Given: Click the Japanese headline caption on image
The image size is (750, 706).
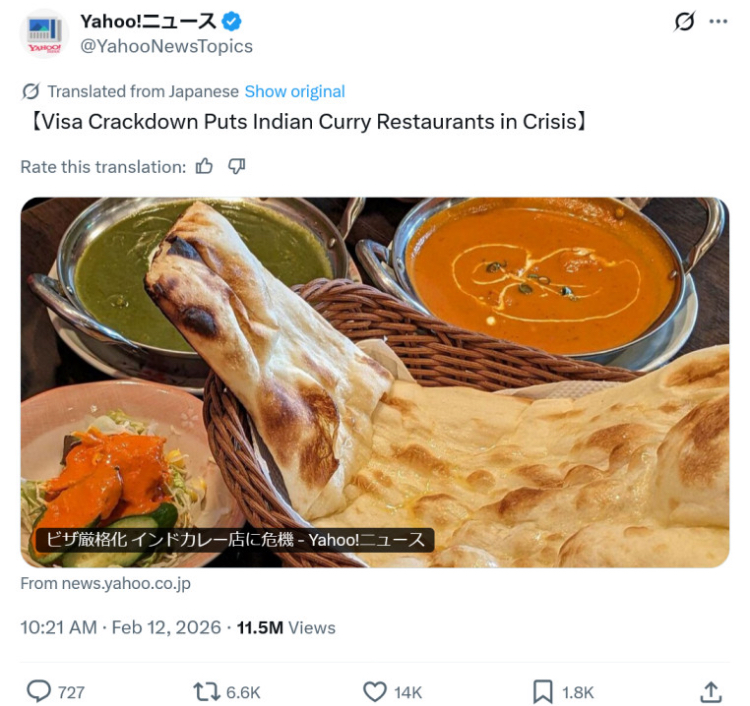Looking at the screenshot, I should tap(235, 540).
